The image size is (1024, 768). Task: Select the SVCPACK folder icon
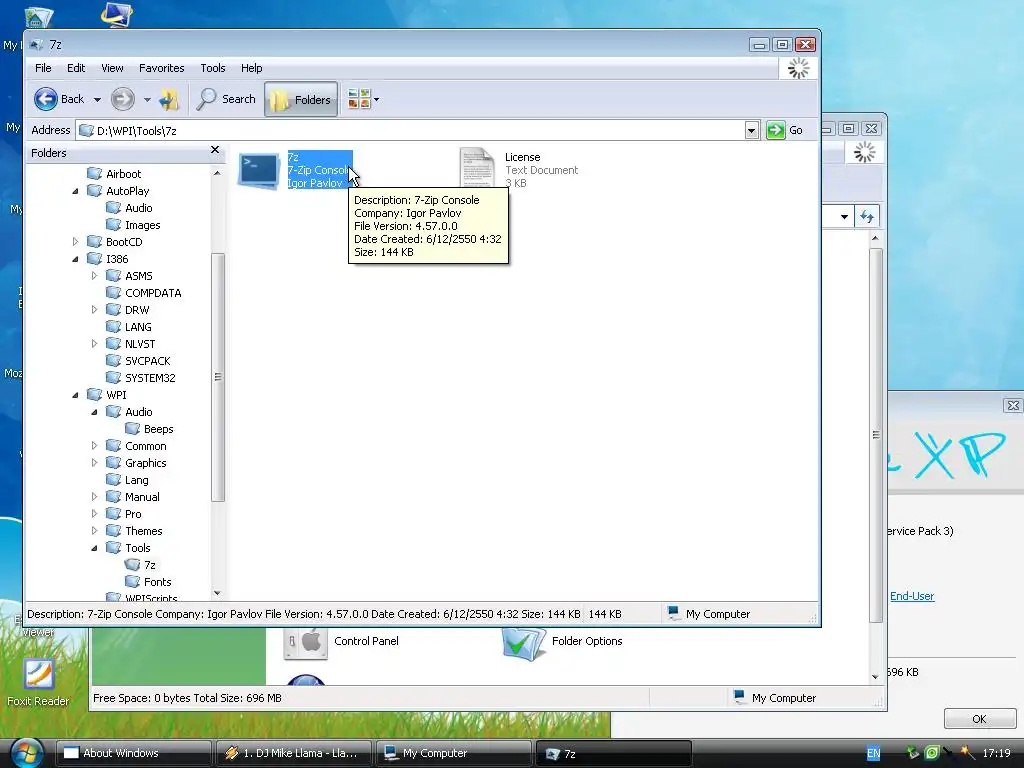[114, 360]
